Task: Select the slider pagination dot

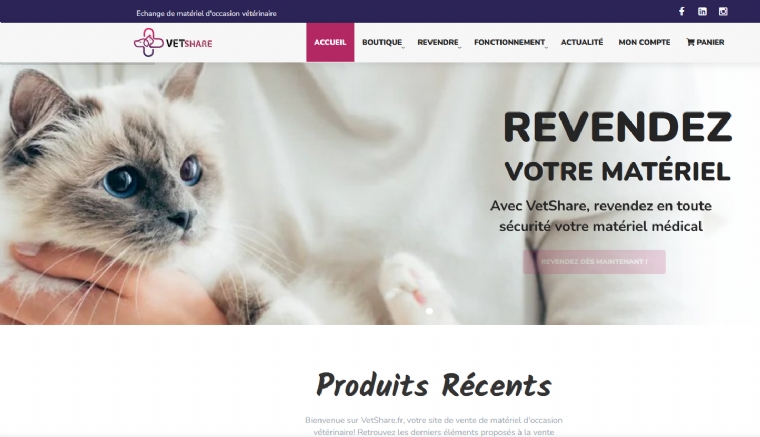Action: [x=429, y=311]
